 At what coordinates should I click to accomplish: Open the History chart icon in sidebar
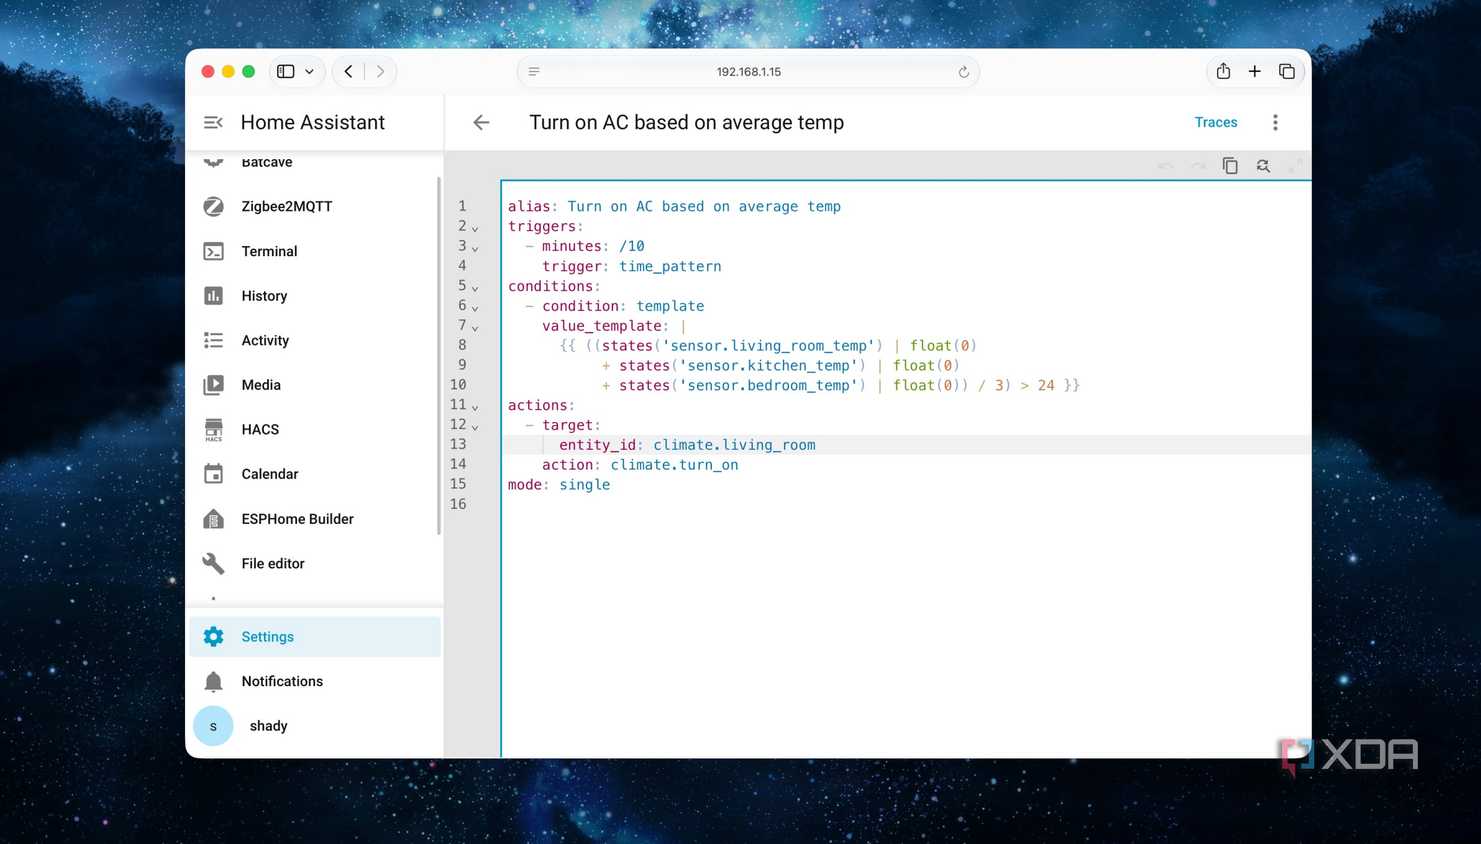pos(213,296)
